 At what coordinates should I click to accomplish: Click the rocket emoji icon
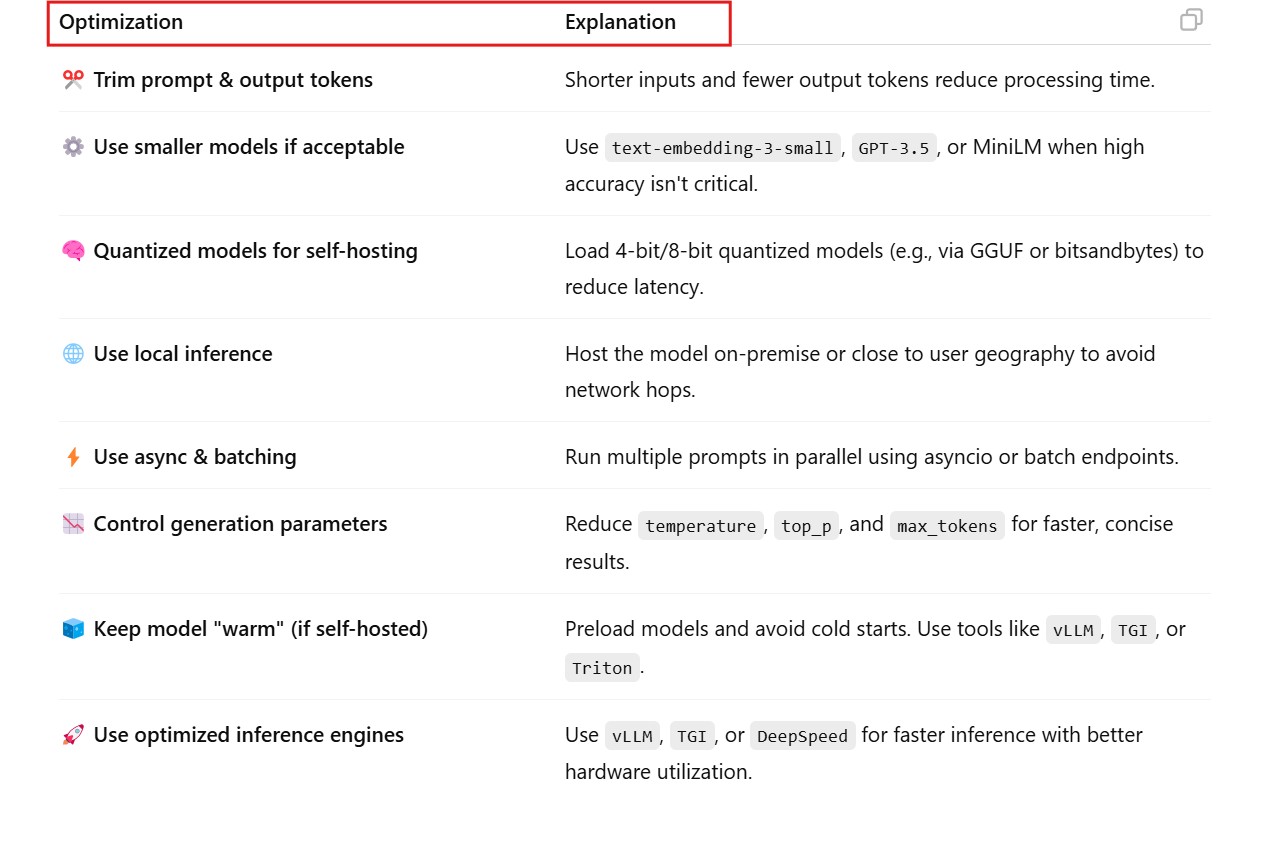tap(73, 735)
